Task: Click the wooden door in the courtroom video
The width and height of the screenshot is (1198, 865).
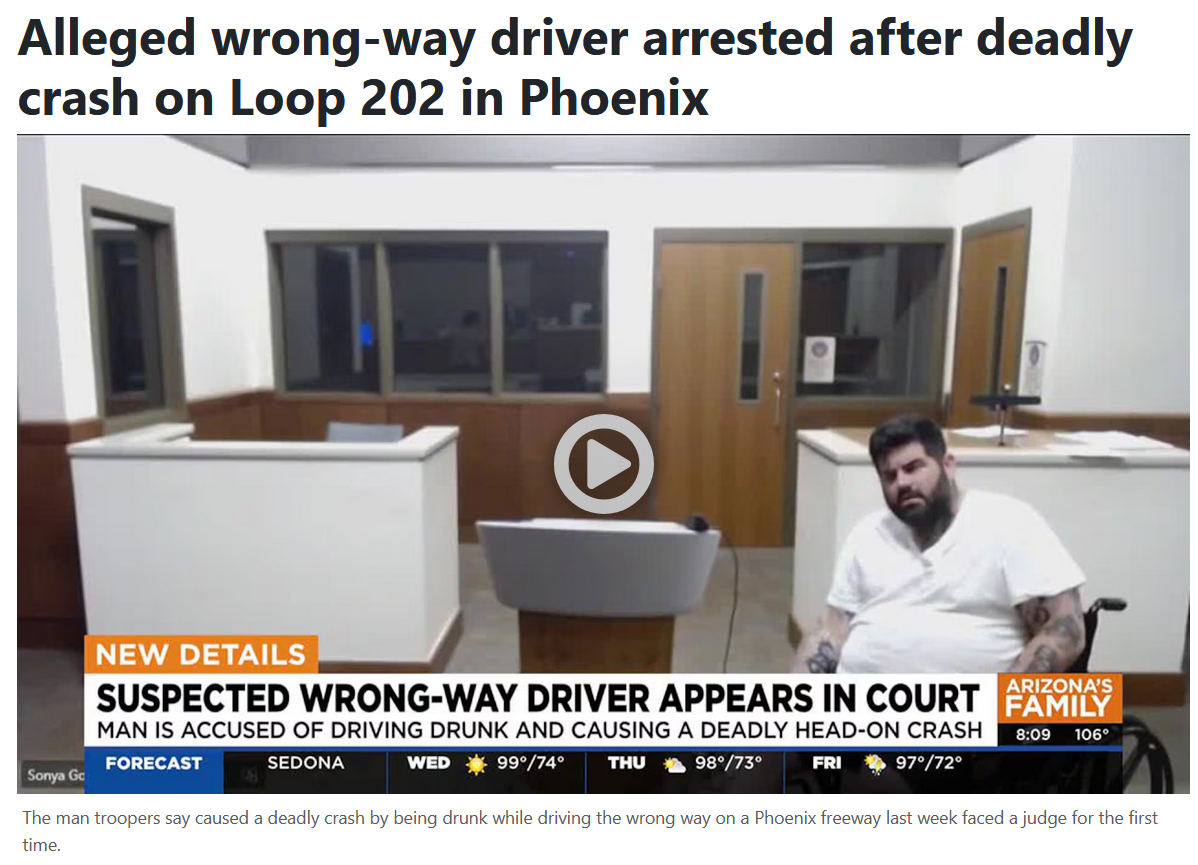Action: coord(726,388)
